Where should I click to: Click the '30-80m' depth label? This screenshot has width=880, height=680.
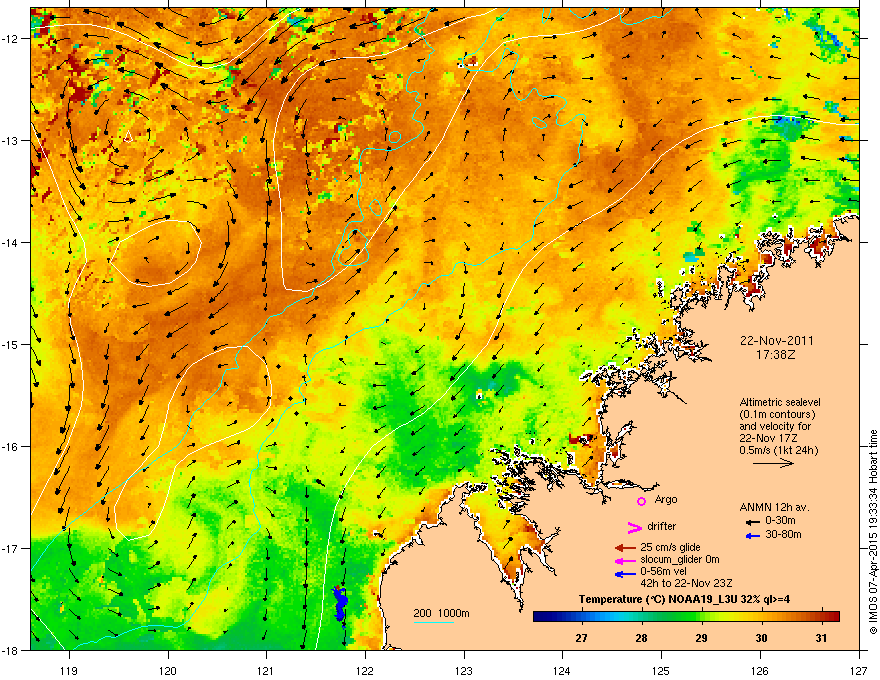point(783,535)
